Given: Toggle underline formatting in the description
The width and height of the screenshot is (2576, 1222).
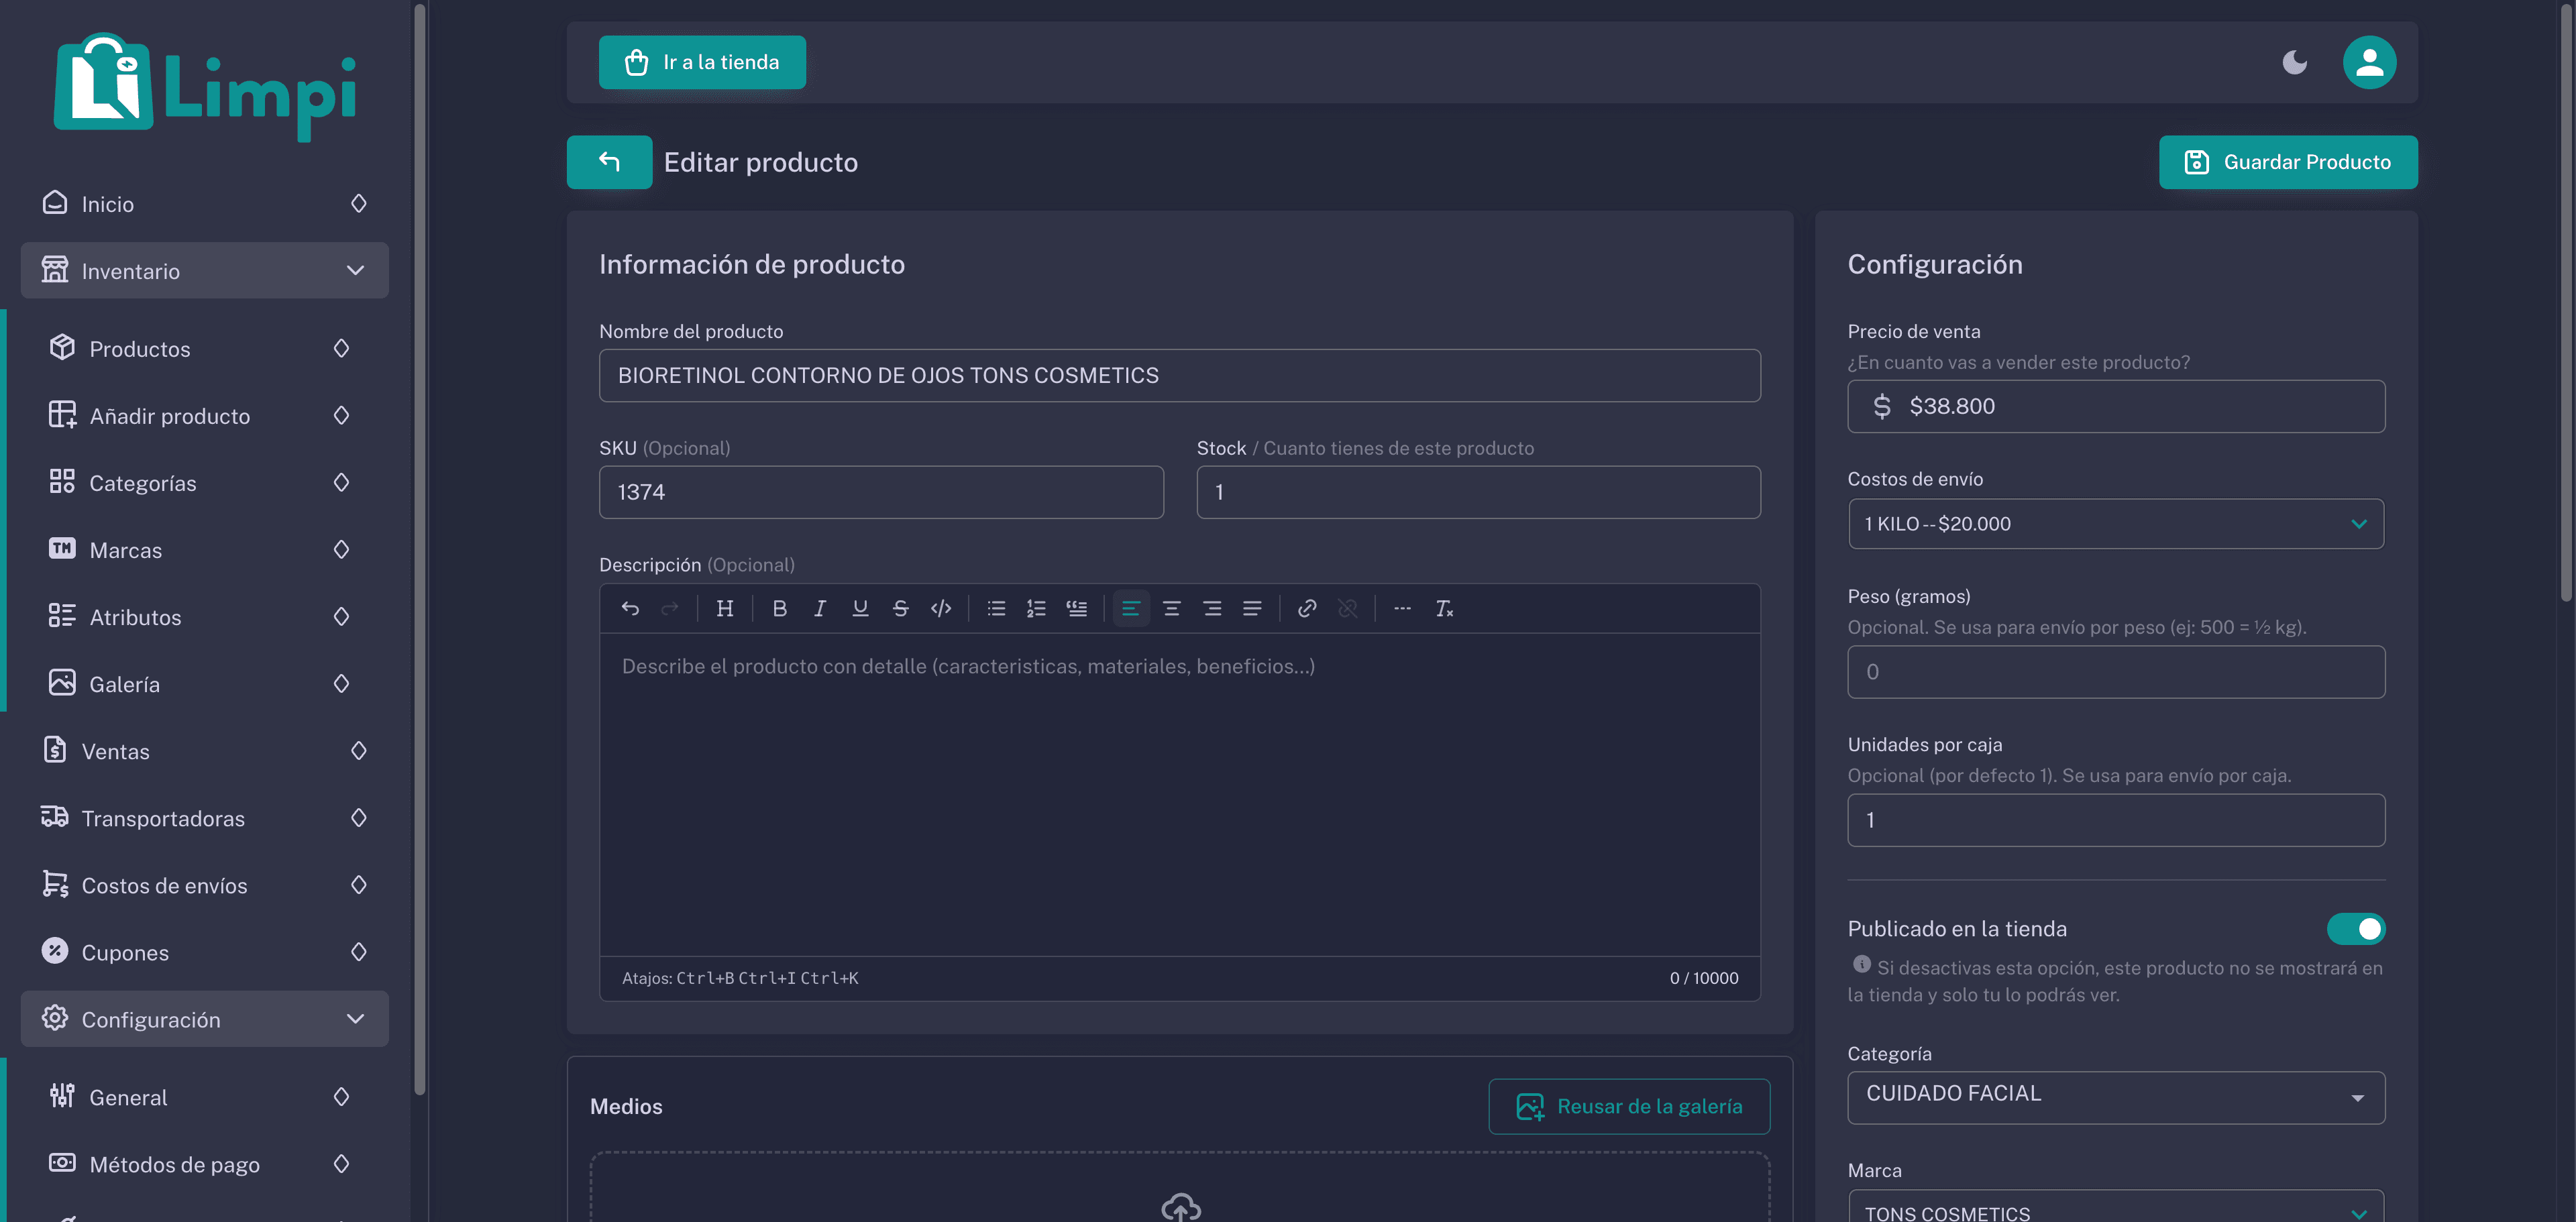Looking at the screenshot, I should coord(860,608).
